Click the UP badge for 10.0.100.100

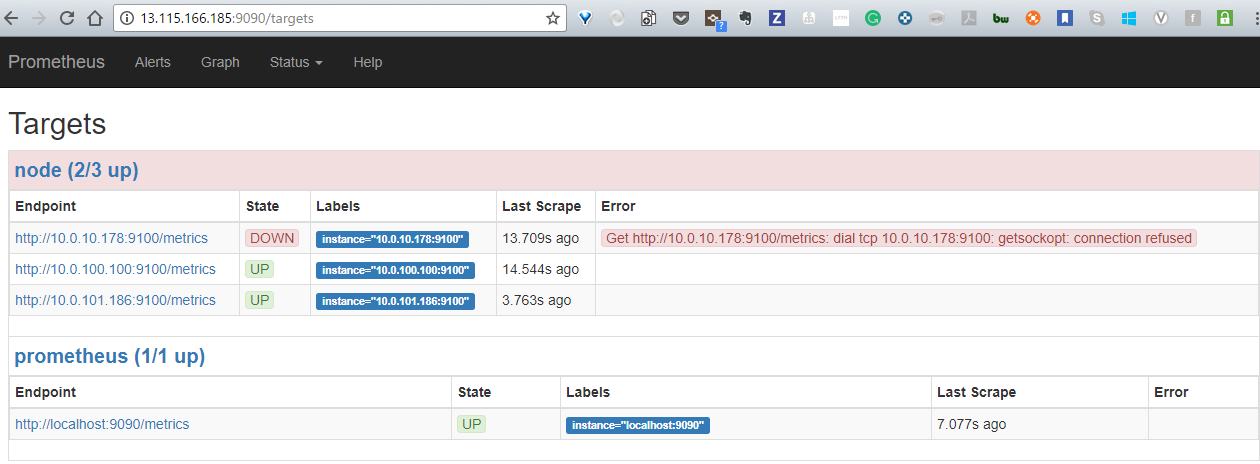pos(260,269)
